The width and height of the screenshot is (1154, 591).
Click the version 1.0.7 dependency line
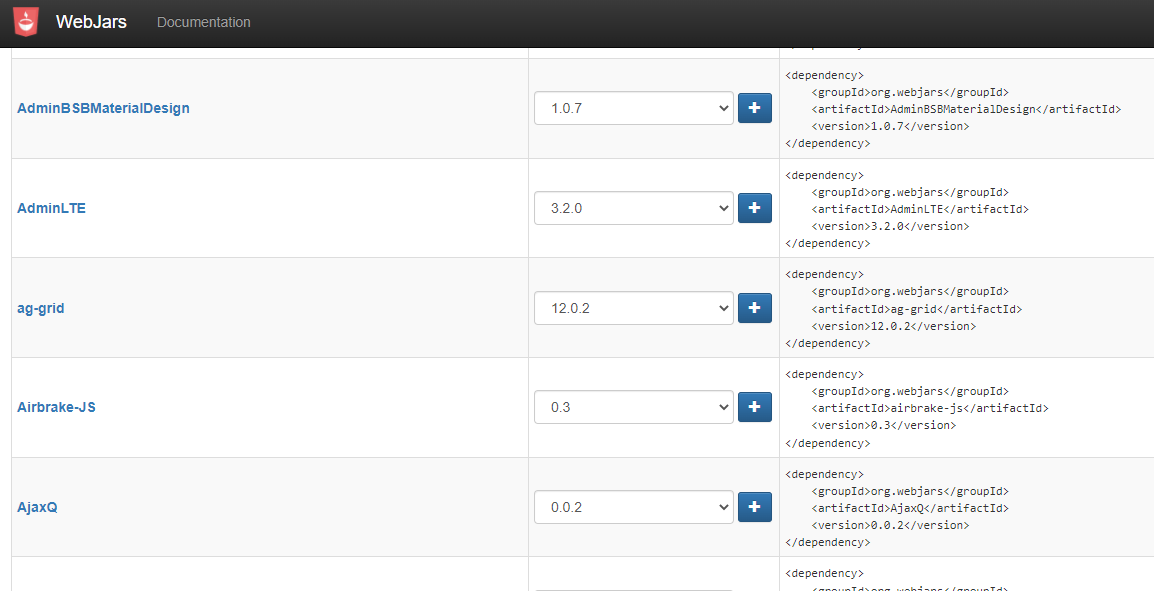click(890, 126)
